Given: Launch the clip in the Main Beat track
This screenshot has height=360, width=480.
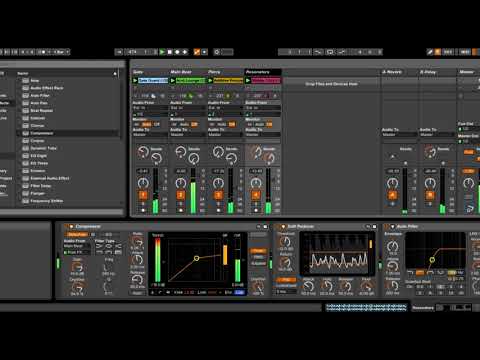Looking at the screenshot, I should (173, 80).
